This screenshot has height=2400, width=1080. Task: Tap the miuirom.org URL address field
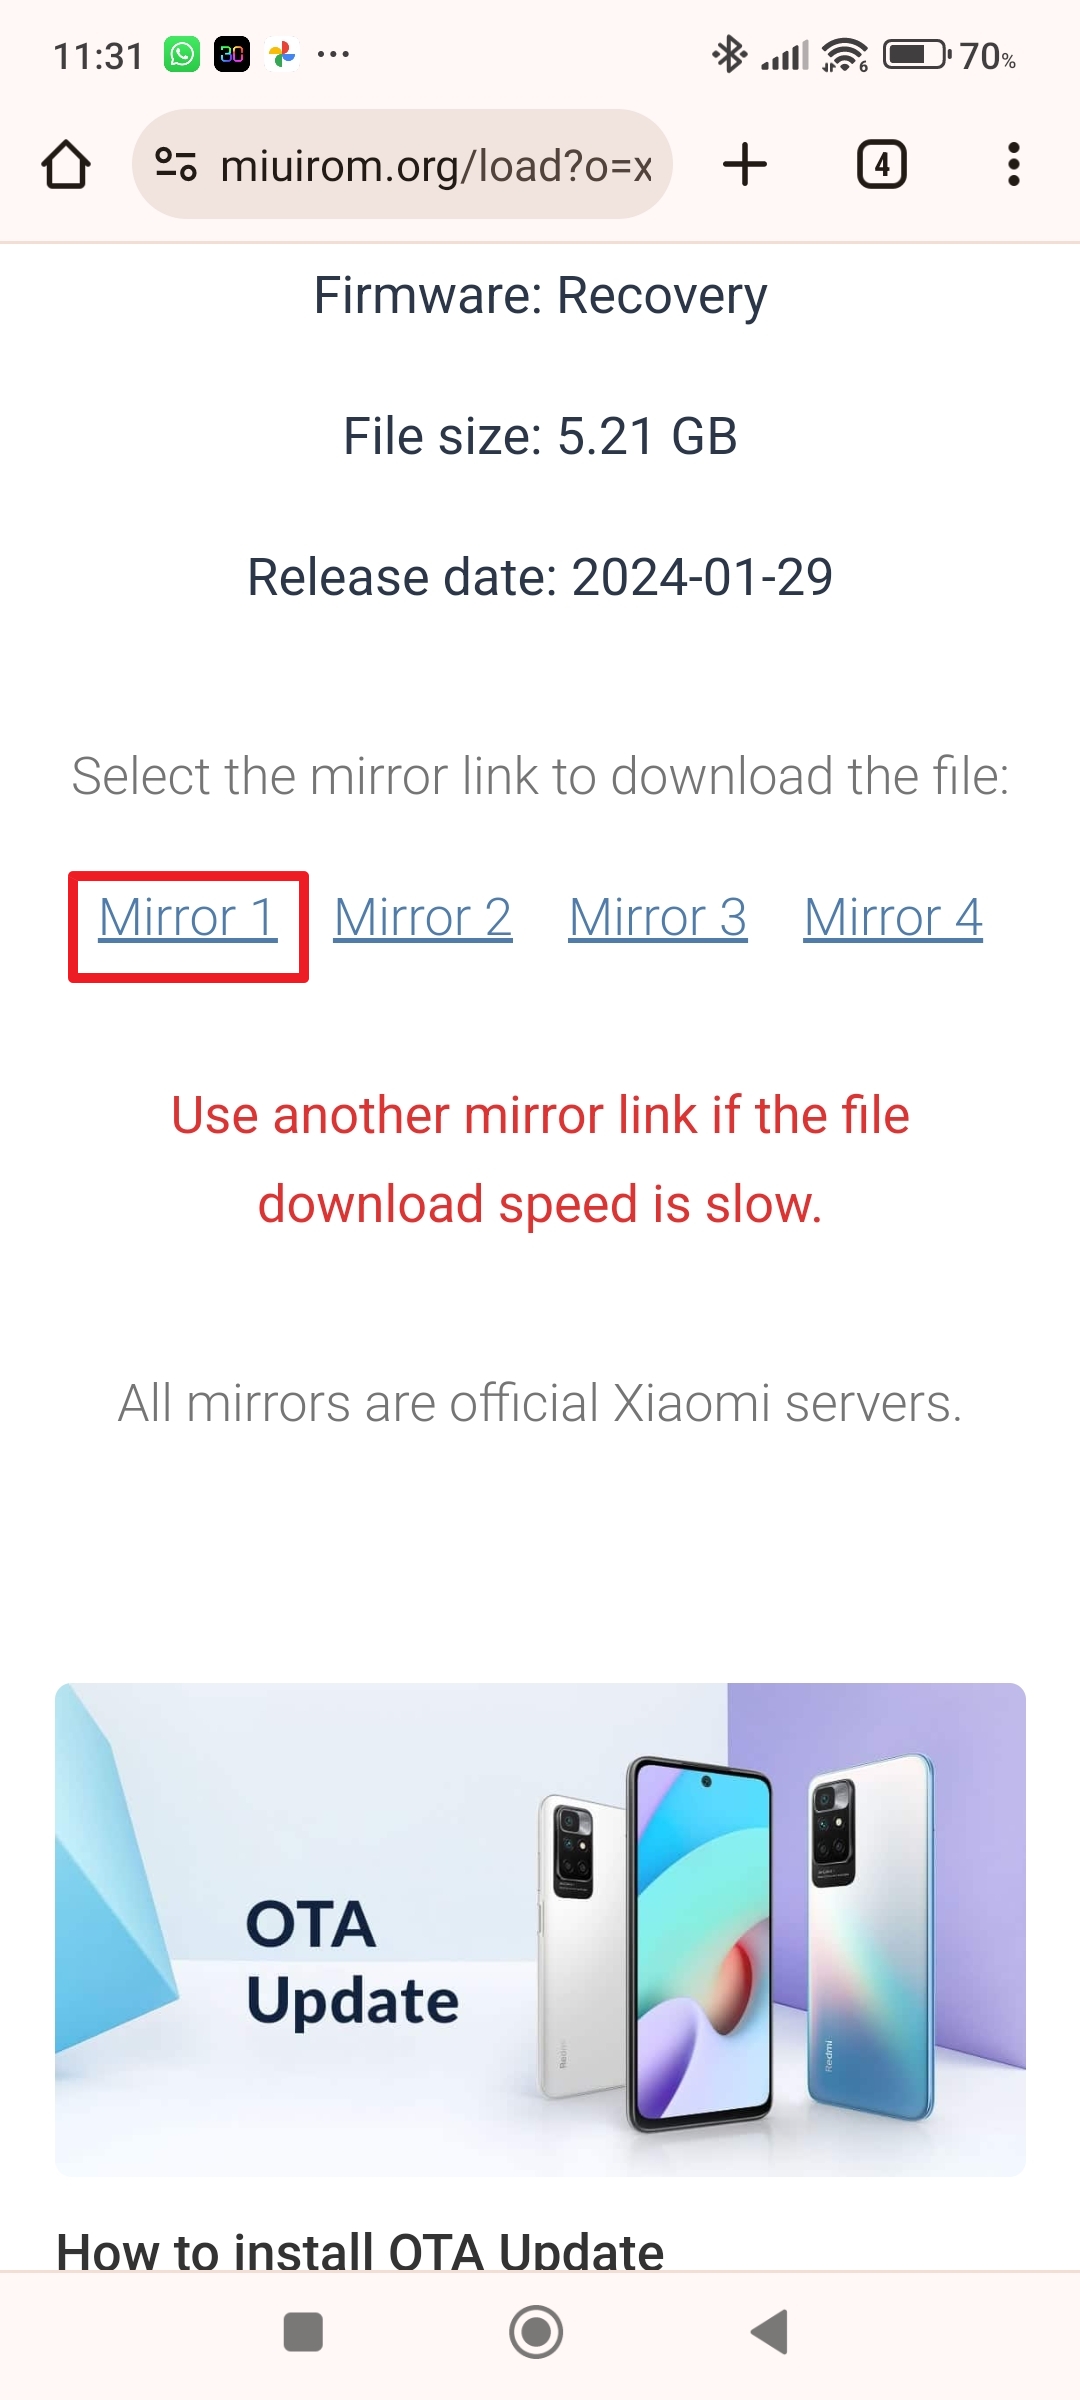click(436, 165)
